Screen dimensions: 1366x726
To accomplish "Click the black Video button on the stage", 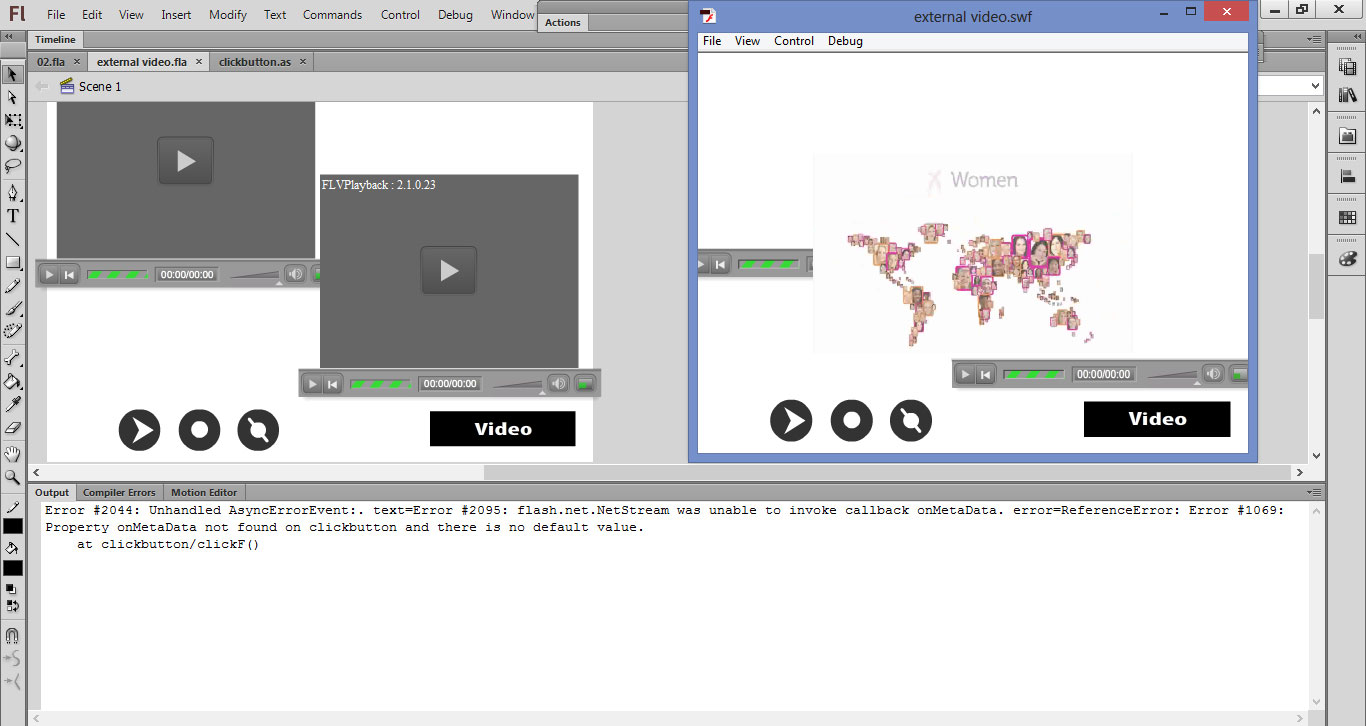I will (x=503, y=429).
